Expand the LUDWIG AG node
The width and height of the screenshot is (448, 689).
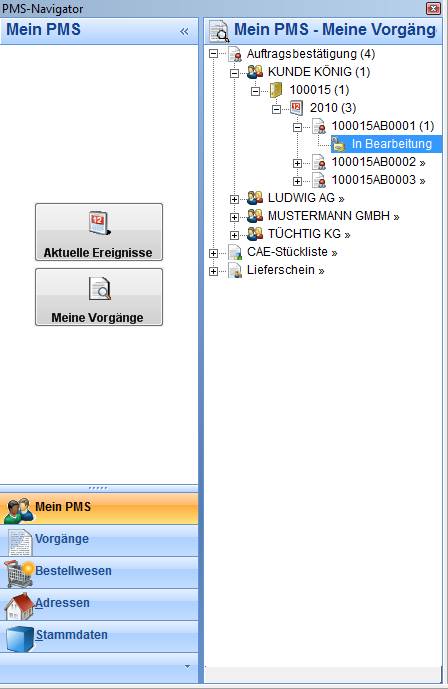pyautogui.click(x=235, y=199)
